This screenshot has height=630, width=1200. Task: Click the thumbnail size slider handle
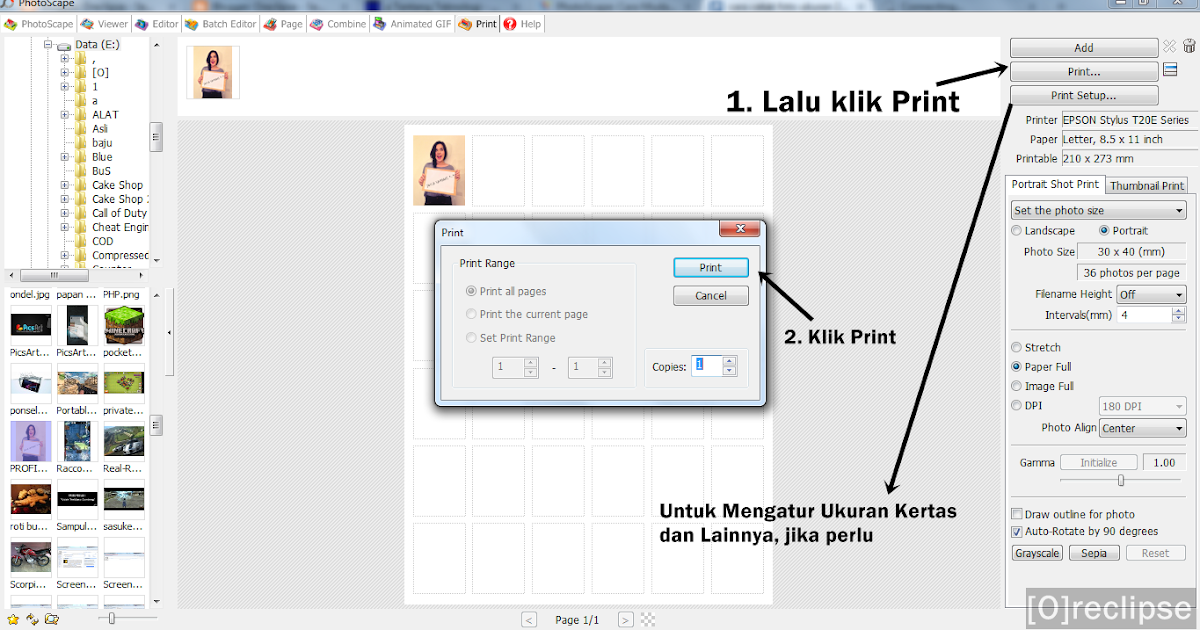(x=112, y=619)
